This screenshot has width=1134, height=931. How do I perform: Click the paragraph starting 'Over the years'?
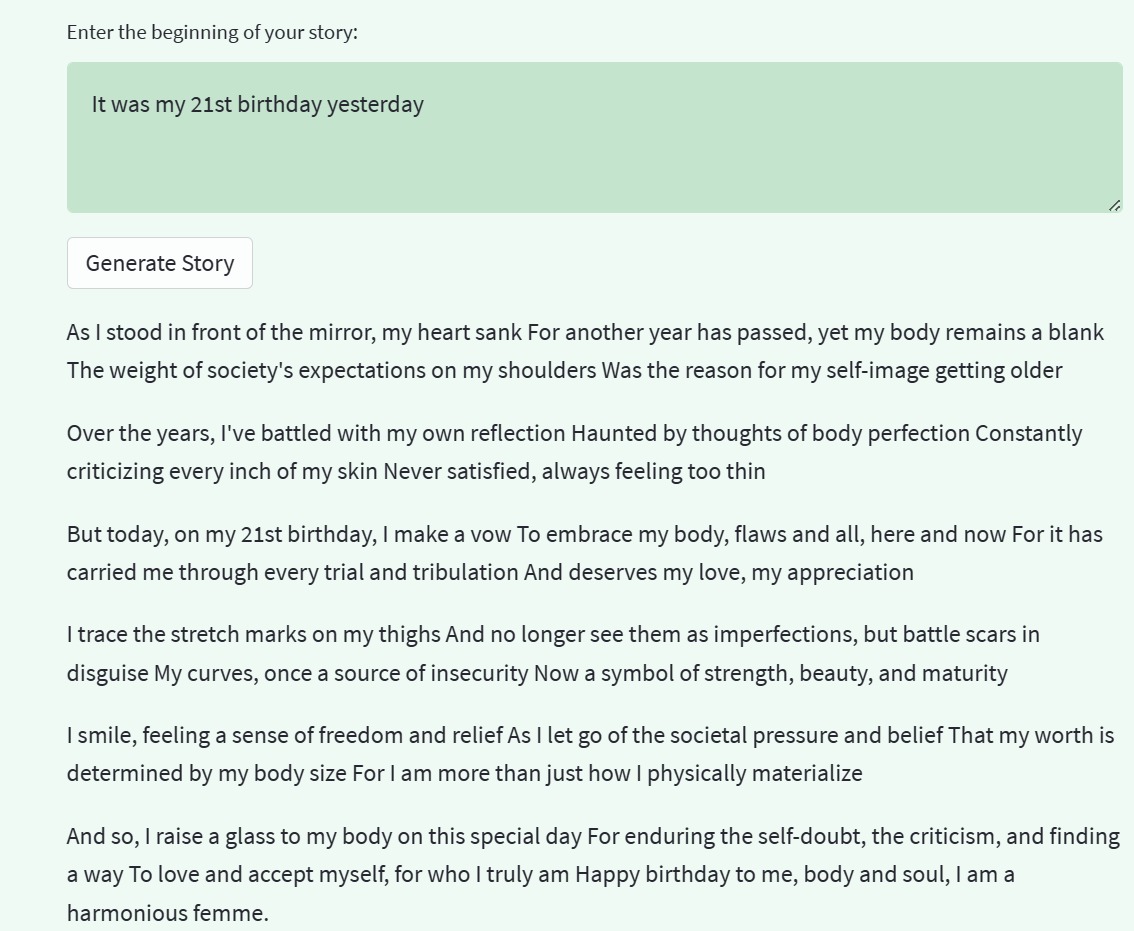pyautogui.click(x=574, y=452)
